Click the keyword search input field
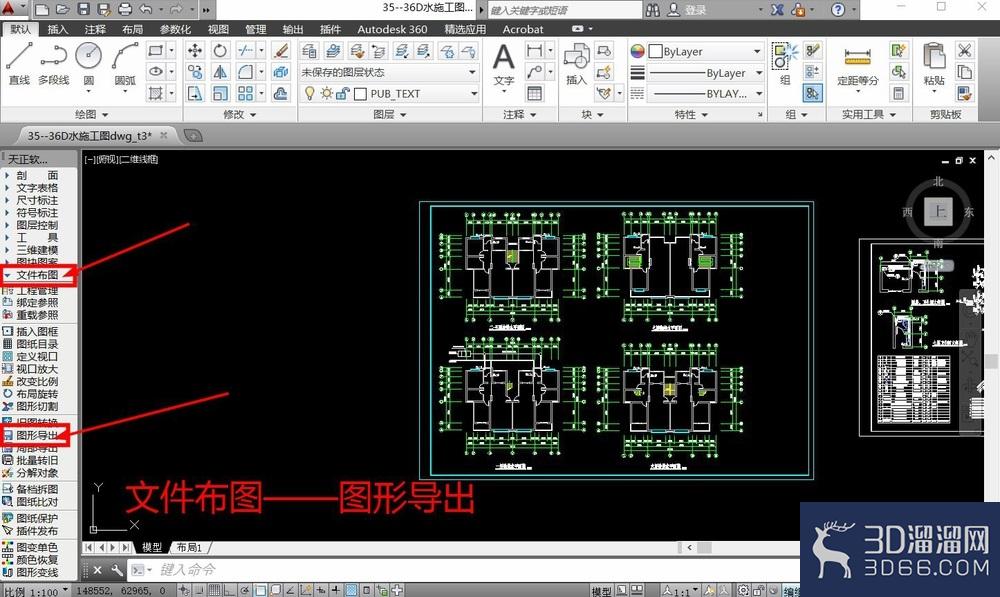1000x597 pixels. pos(565,10)
